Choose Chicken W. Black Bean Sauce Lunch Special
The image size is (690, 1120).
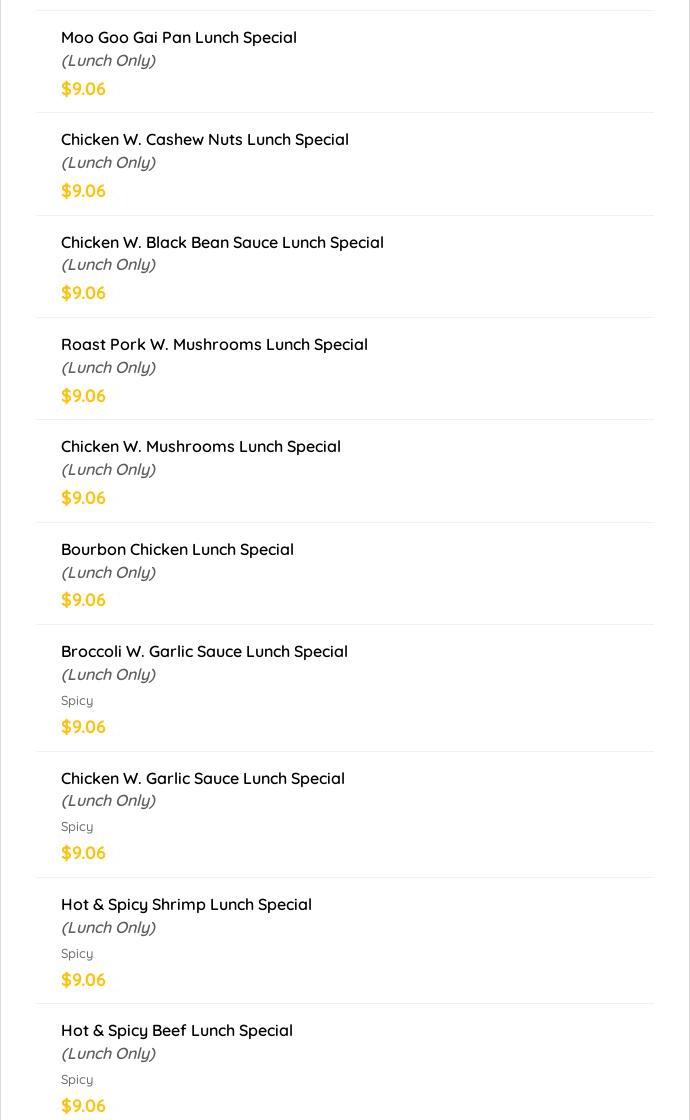click(345, 266)
